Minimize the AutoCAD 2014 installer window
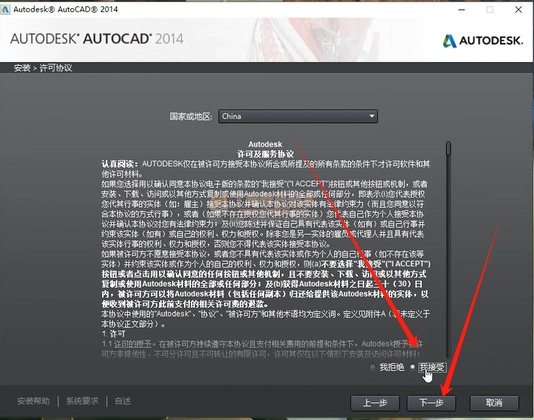The height and width of the screenshot is (420, 534). pyautogui.click(x=461, y=10)
